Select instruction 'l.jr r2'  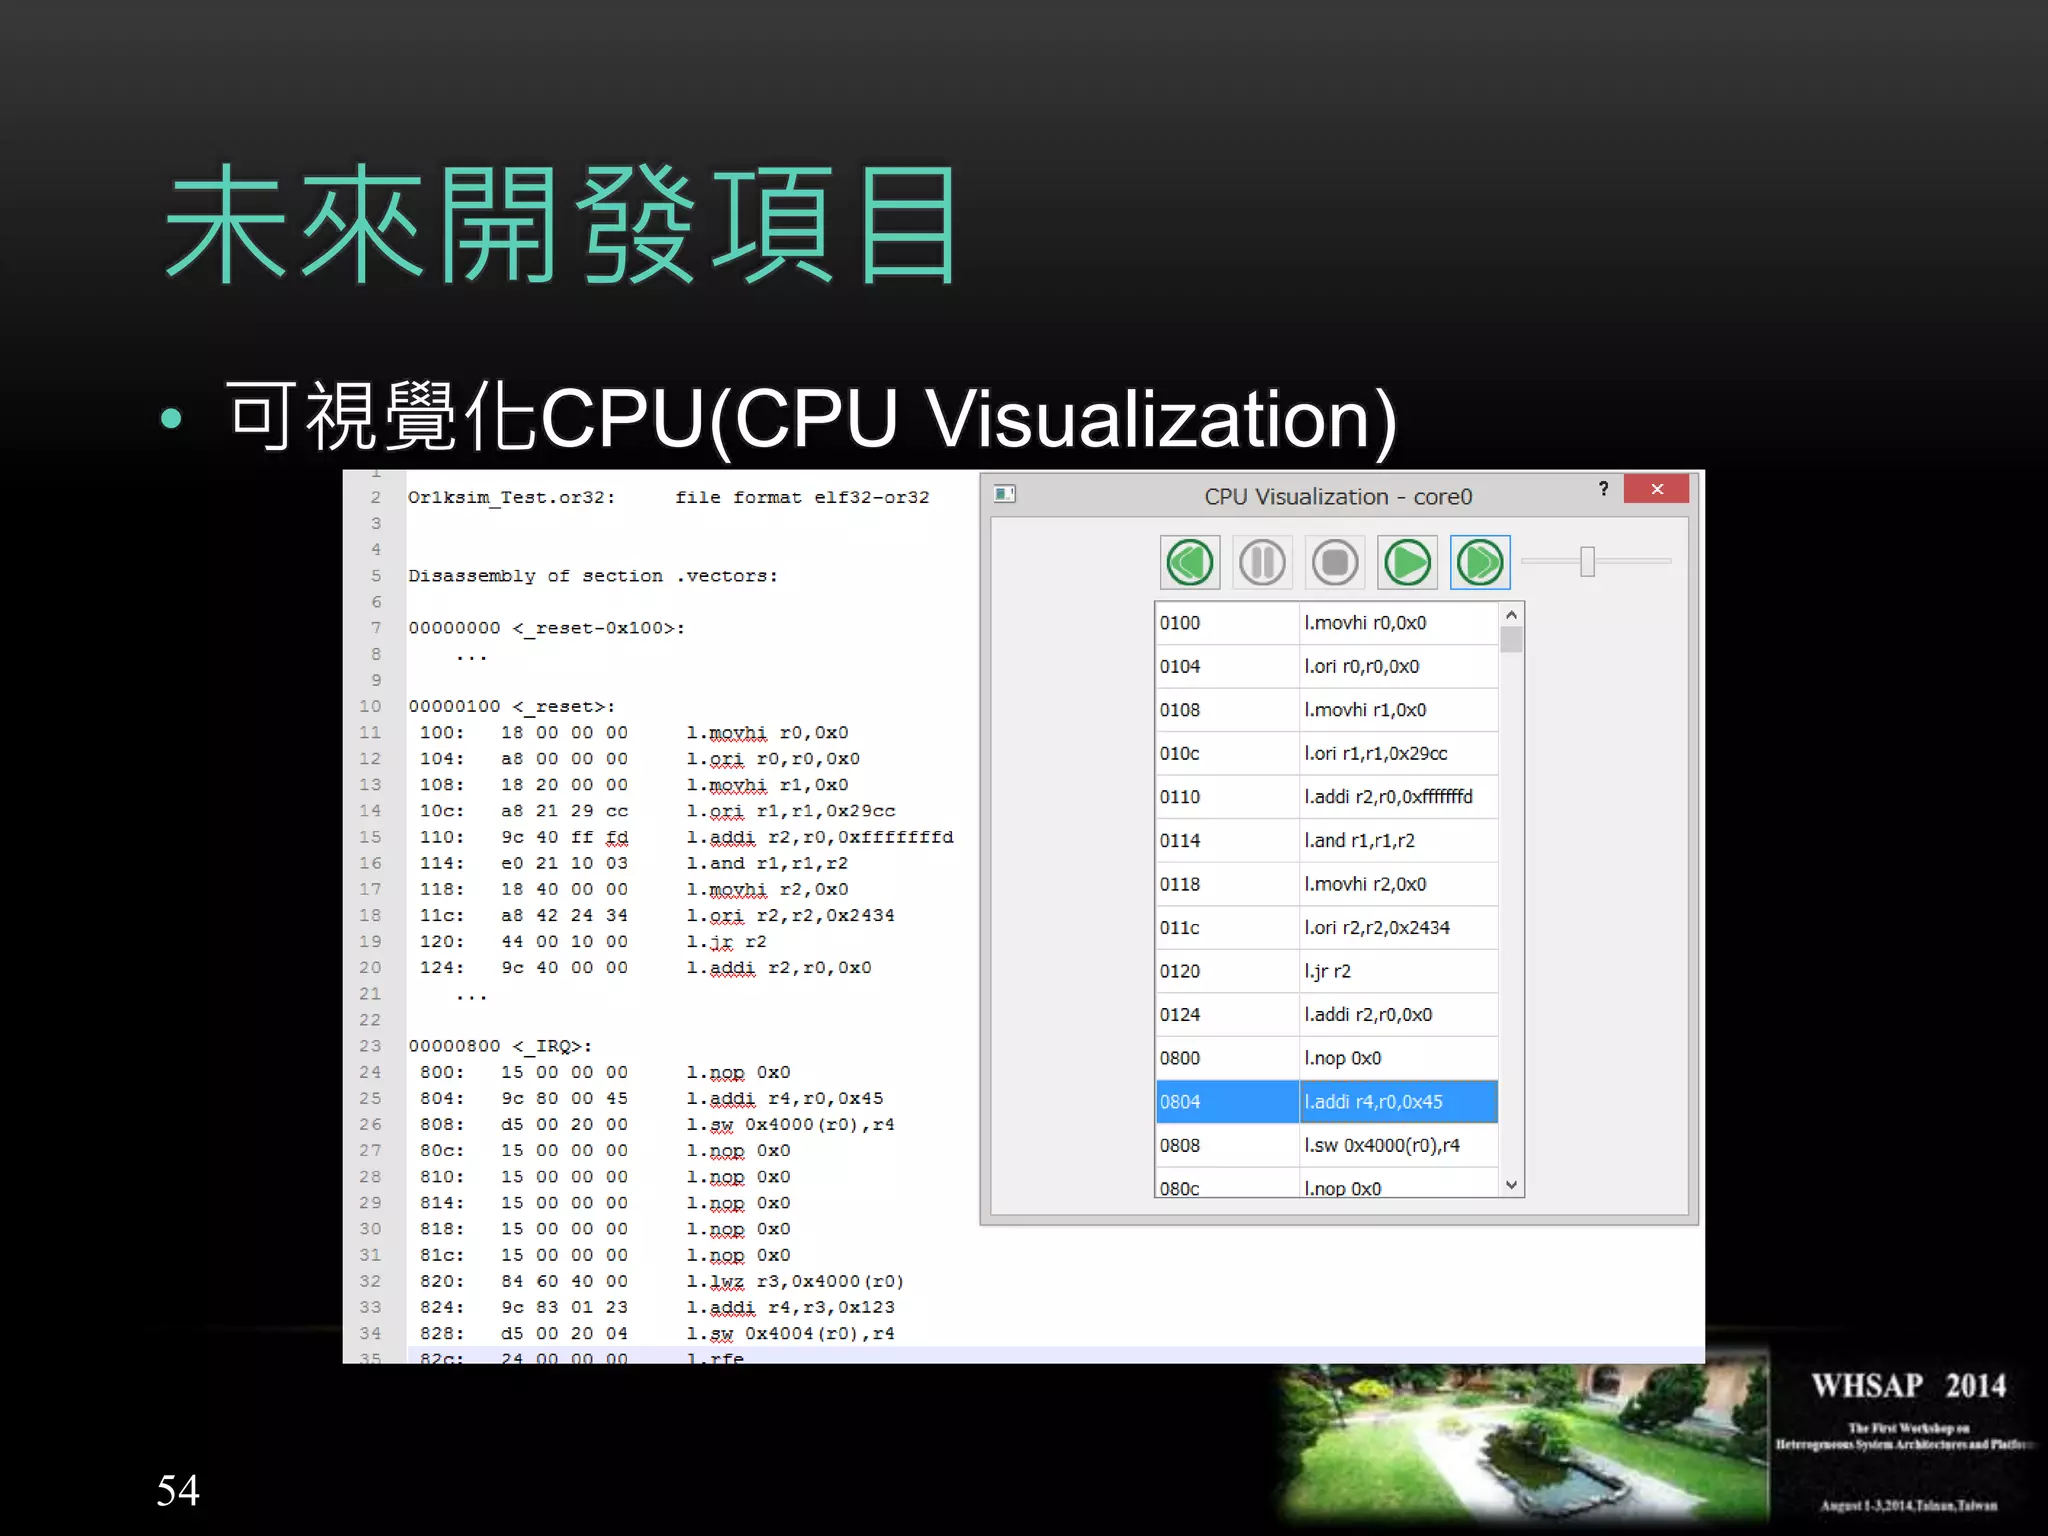[x=1399, y=971]
